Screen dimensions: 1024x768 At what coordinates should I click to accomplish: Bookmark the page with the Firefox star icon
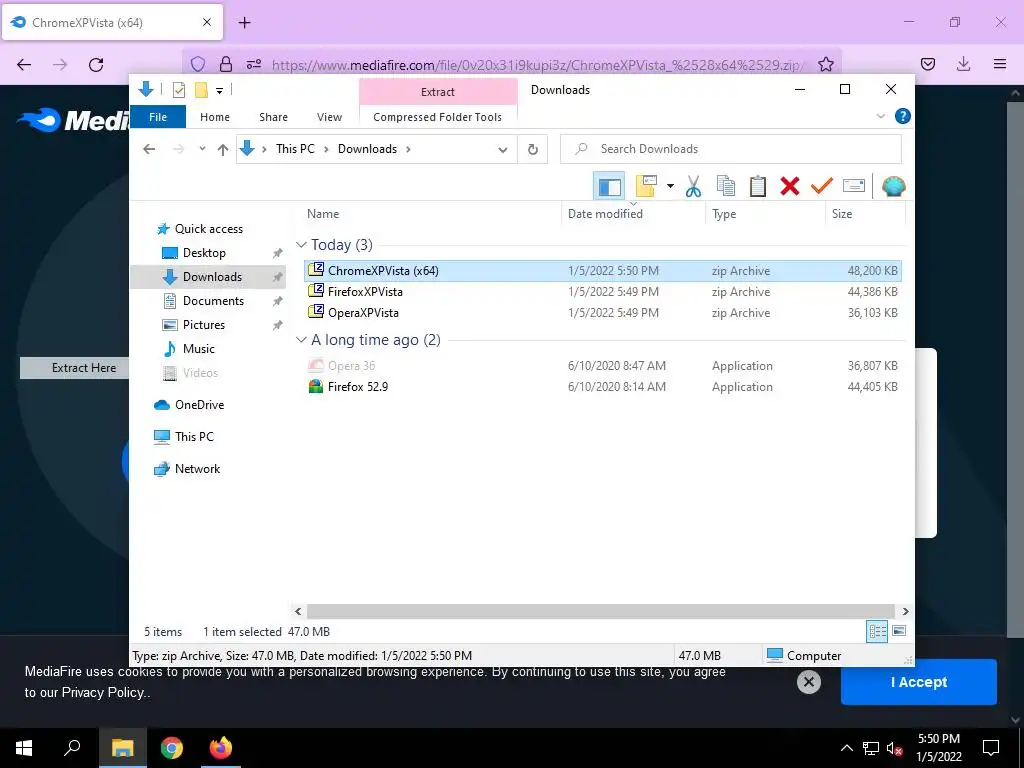tap(825, 64)
